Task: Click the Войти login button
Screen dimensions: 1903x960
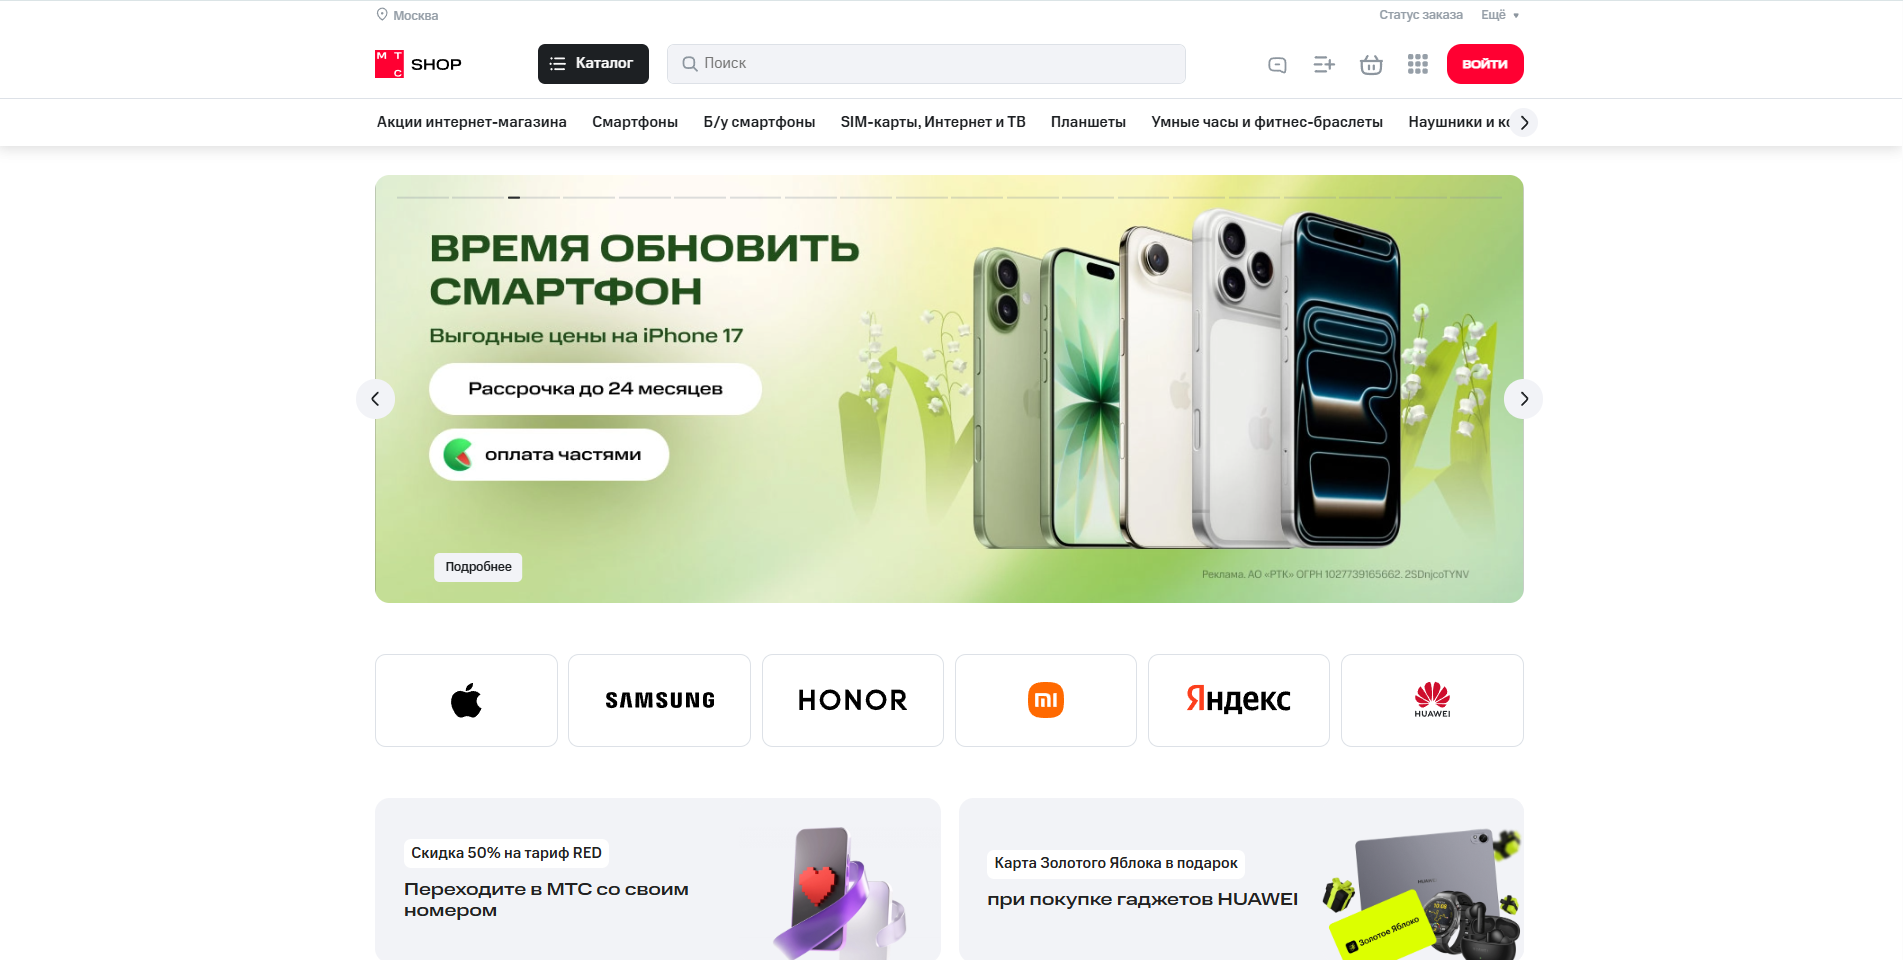Action: pyautogui.click(x=1485, y=64)
